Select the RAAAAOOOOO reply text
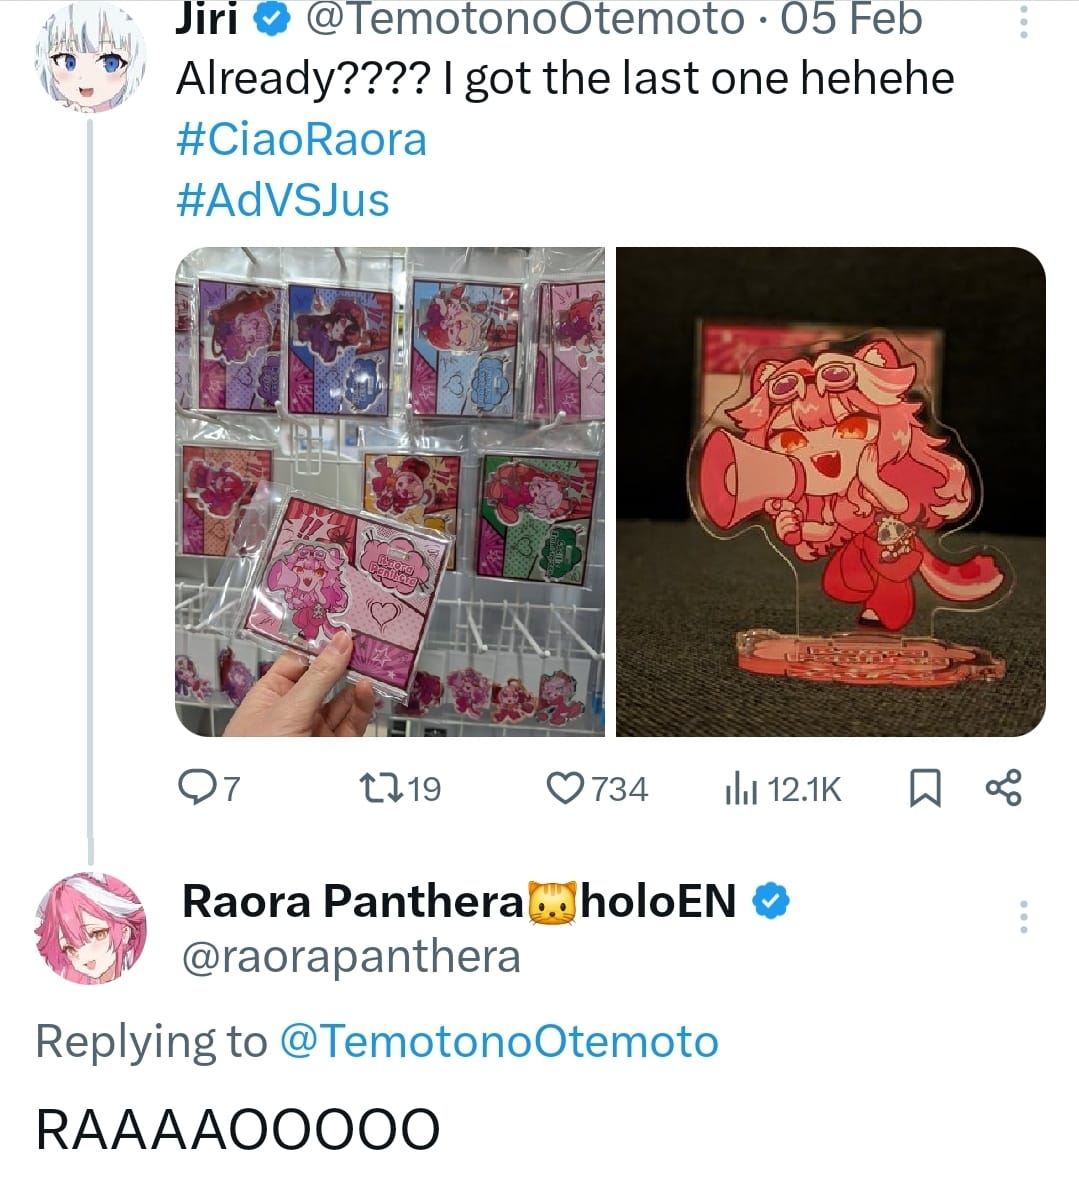The width and height of the screenshot is (1079, 1179). (x=238, y=1129)
